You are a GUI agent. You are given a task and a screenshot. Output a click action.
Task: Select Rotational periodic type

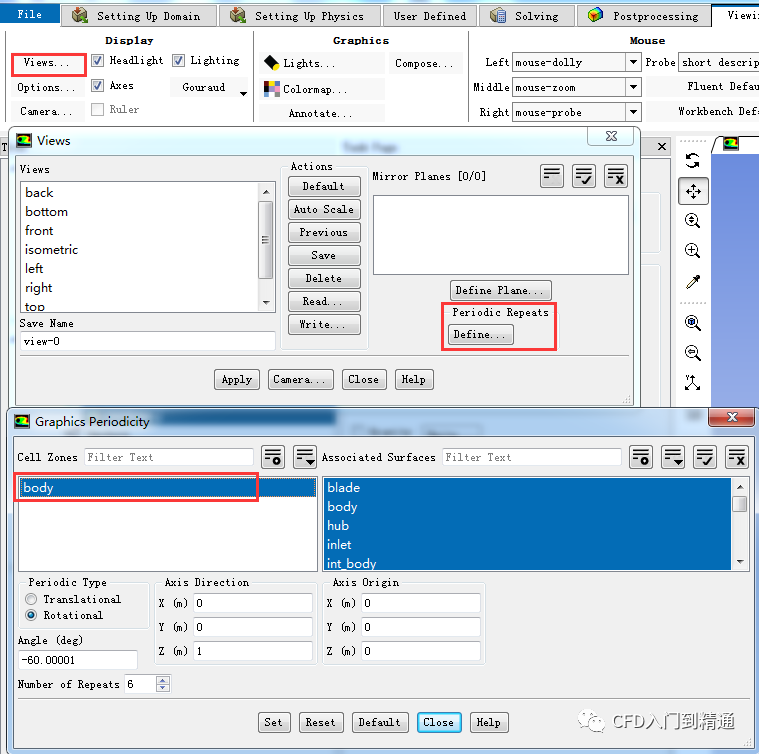(31, 615)
